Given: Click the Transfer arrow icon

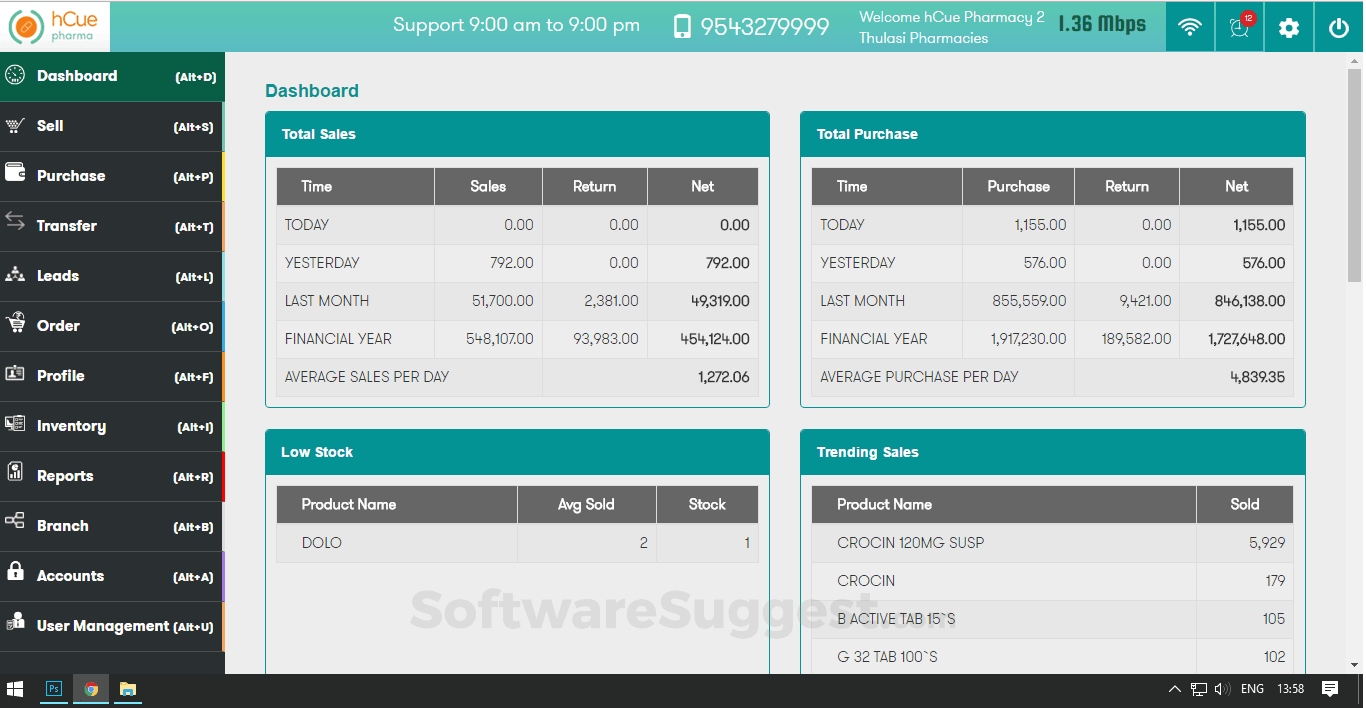Looking at the screenshot, I should point(14,226).
